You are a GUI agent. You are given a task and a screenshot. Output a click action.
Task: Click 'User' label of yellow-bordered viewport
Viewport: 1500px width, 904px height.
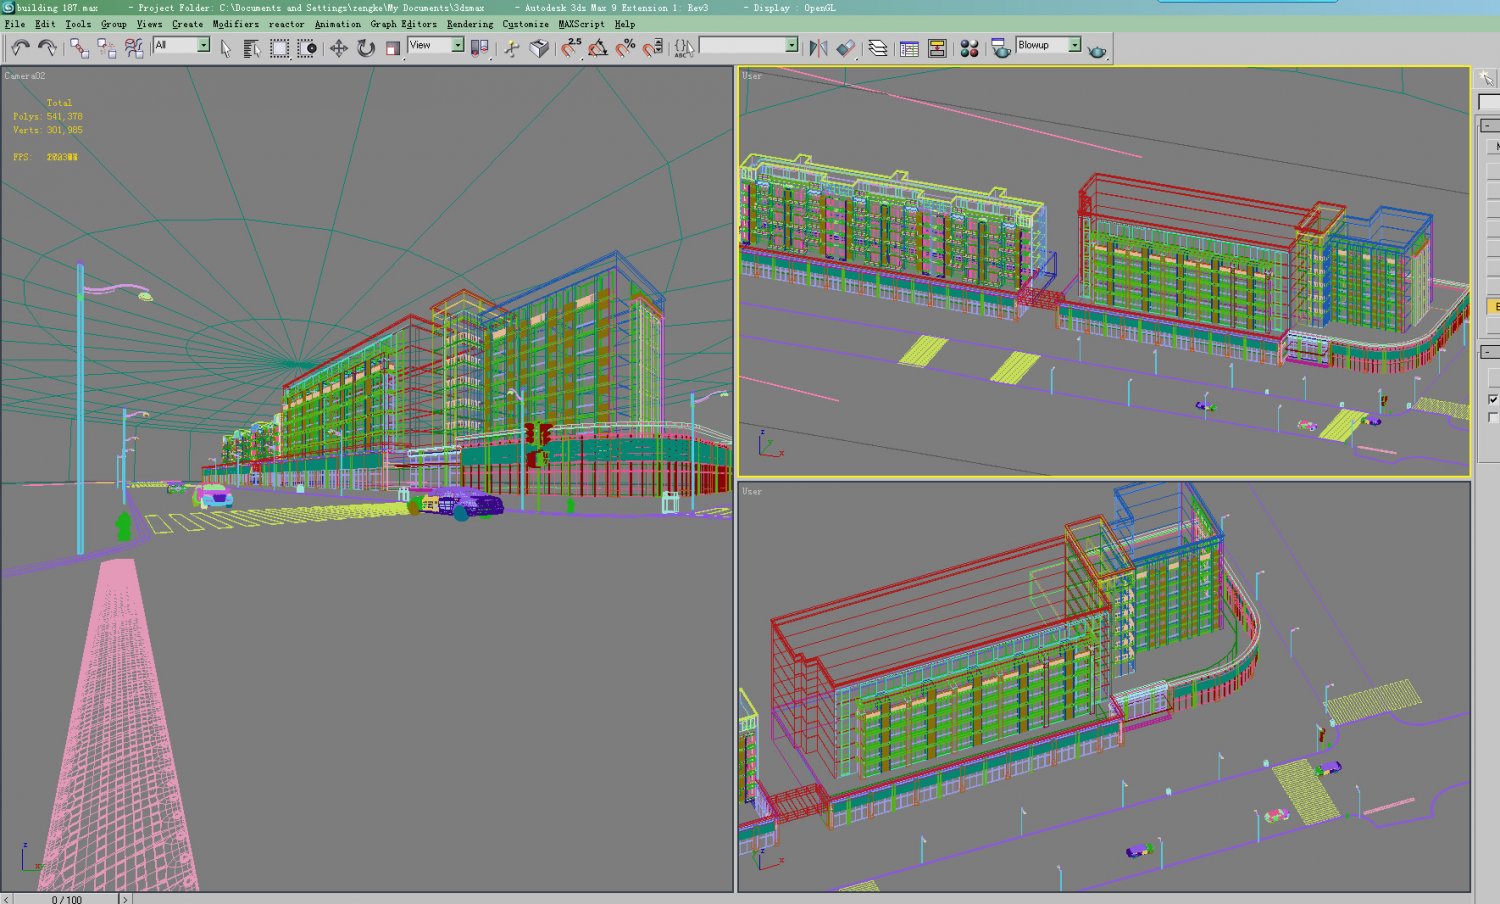[752, 76]
